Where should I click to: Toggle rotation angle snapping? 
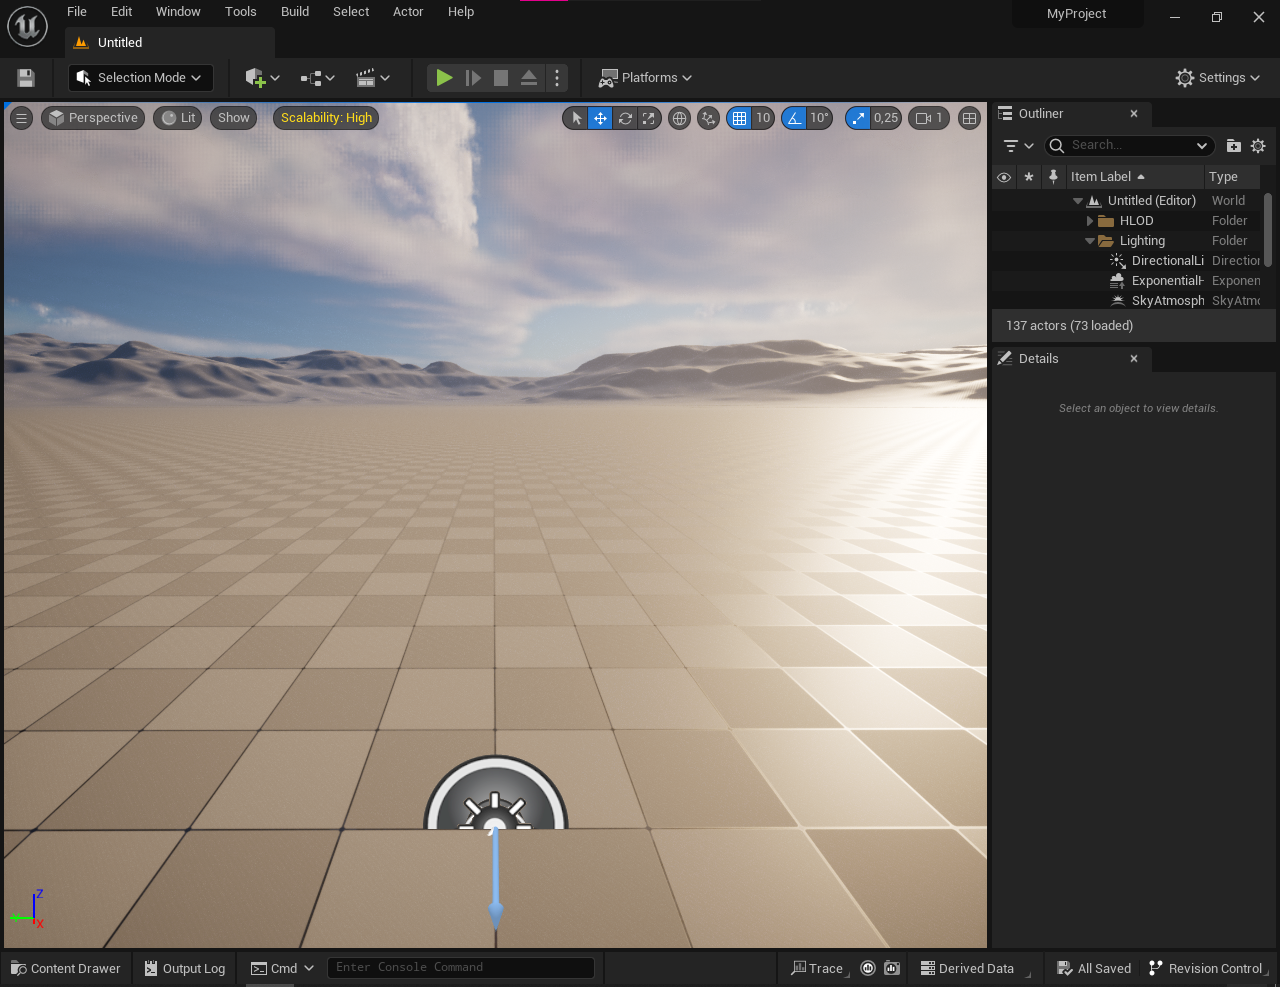[x=794, y=118]
